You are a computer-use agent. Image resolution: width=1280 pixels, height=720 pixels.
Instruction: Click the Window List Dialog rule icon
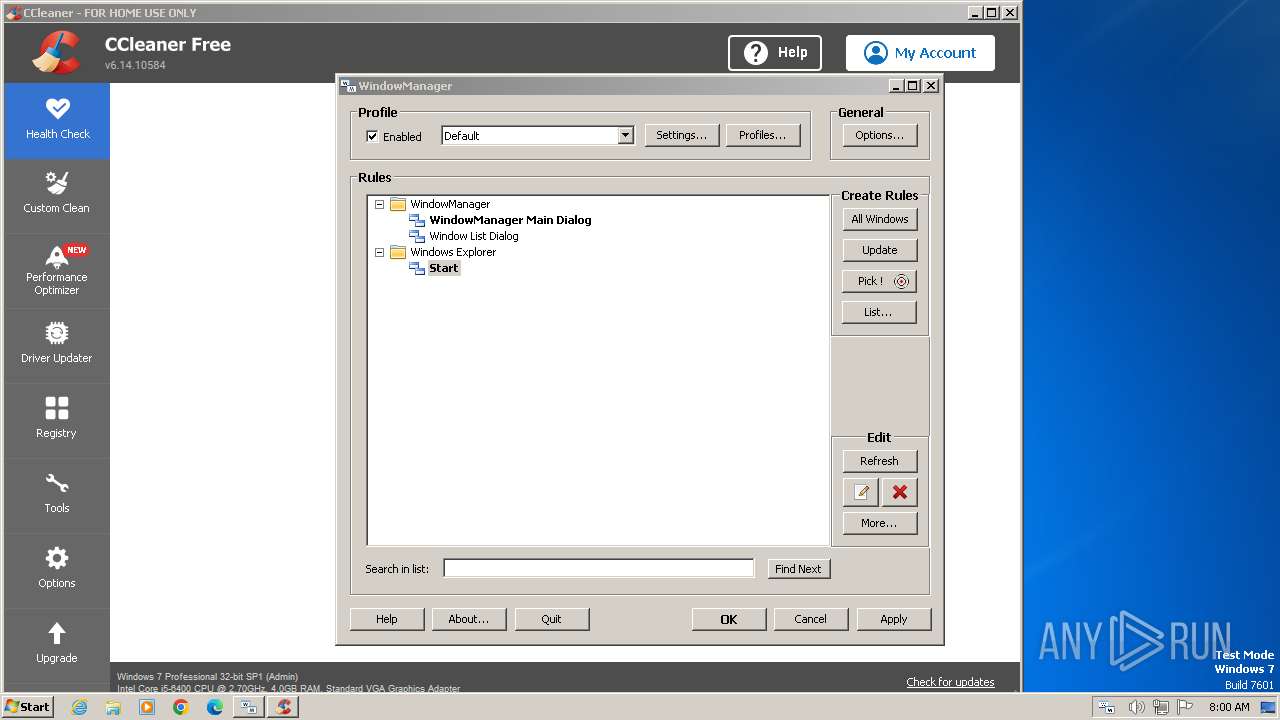pos(417,236)
